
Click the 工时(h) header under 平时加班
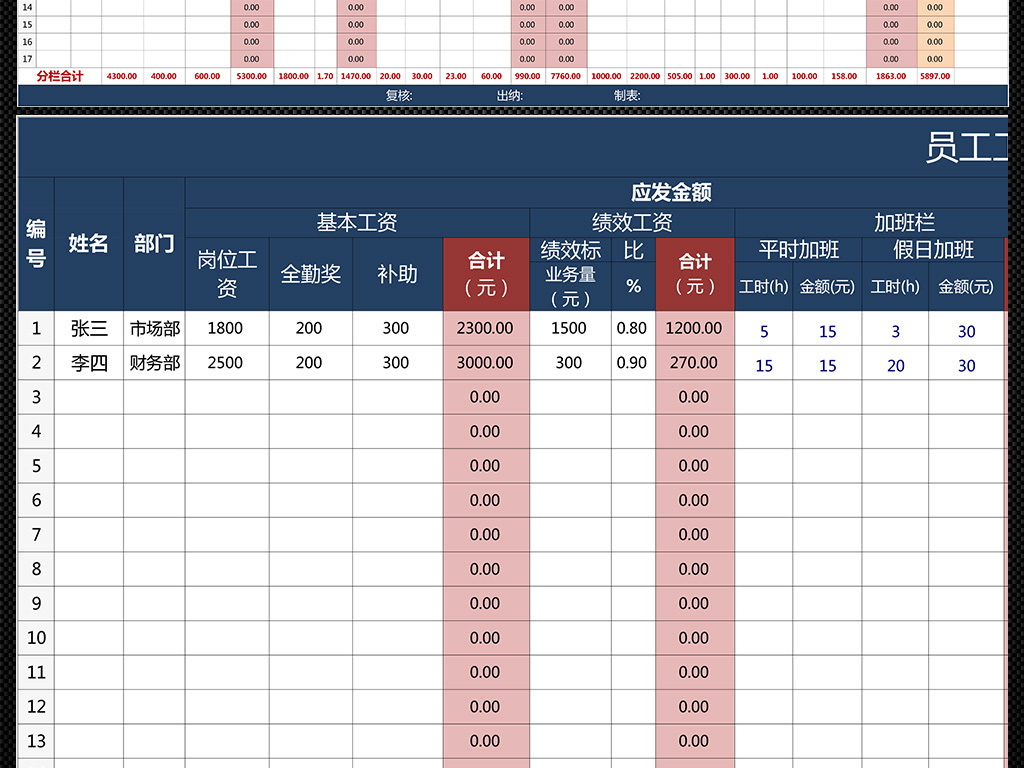click(763, 287)
